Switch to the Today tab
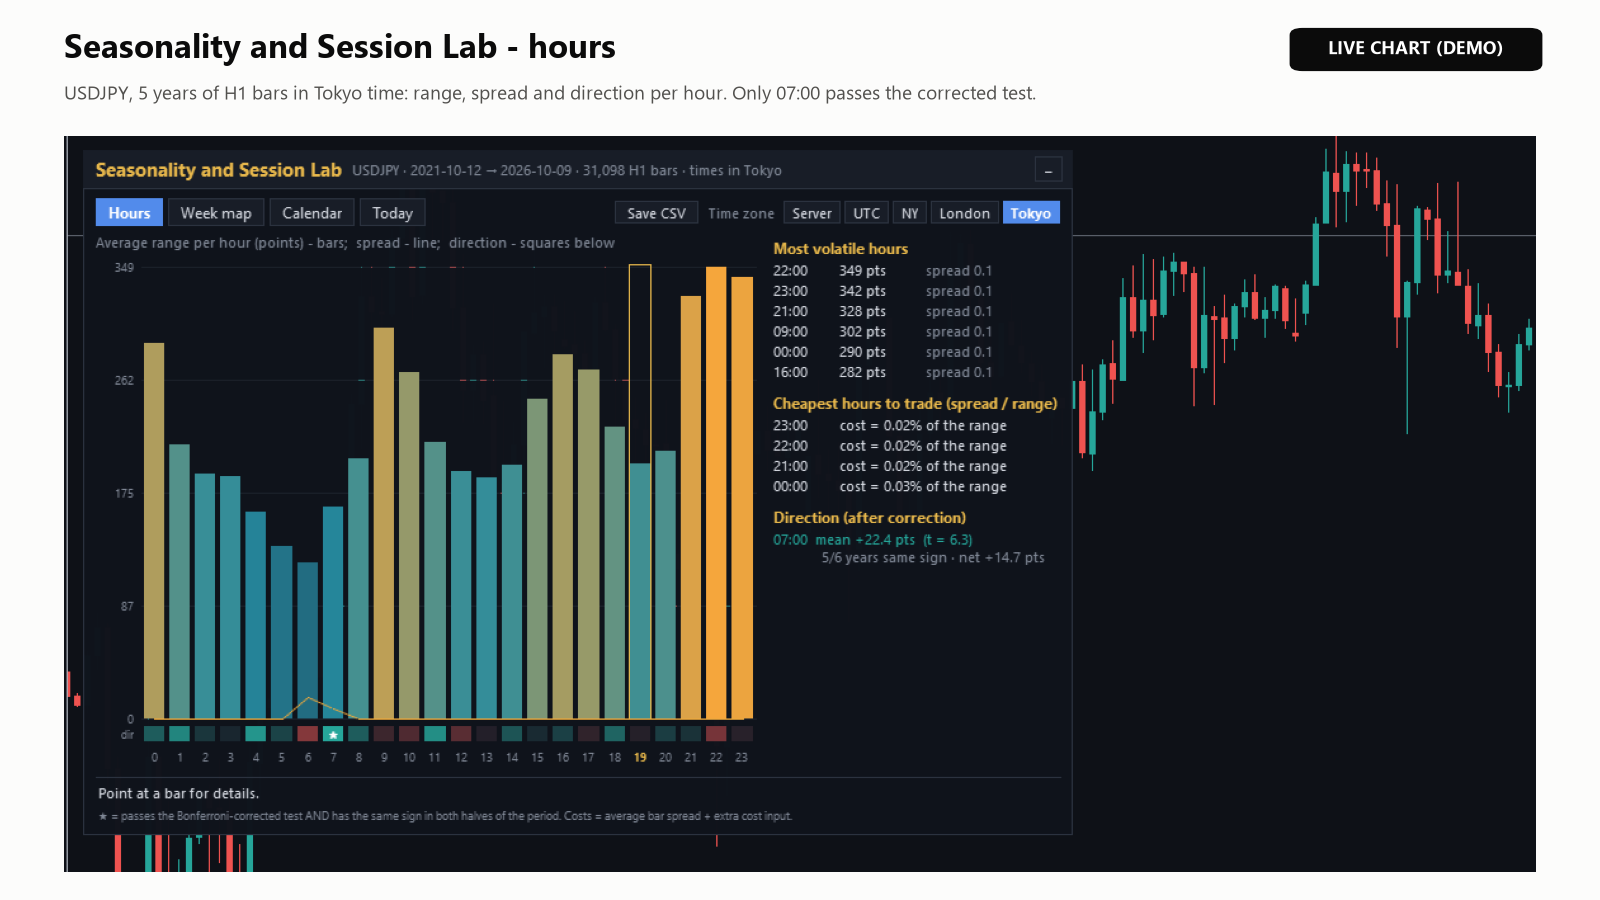Viewport: 1600px width, 900px height. pyautogui.click(x=392, y=213)
